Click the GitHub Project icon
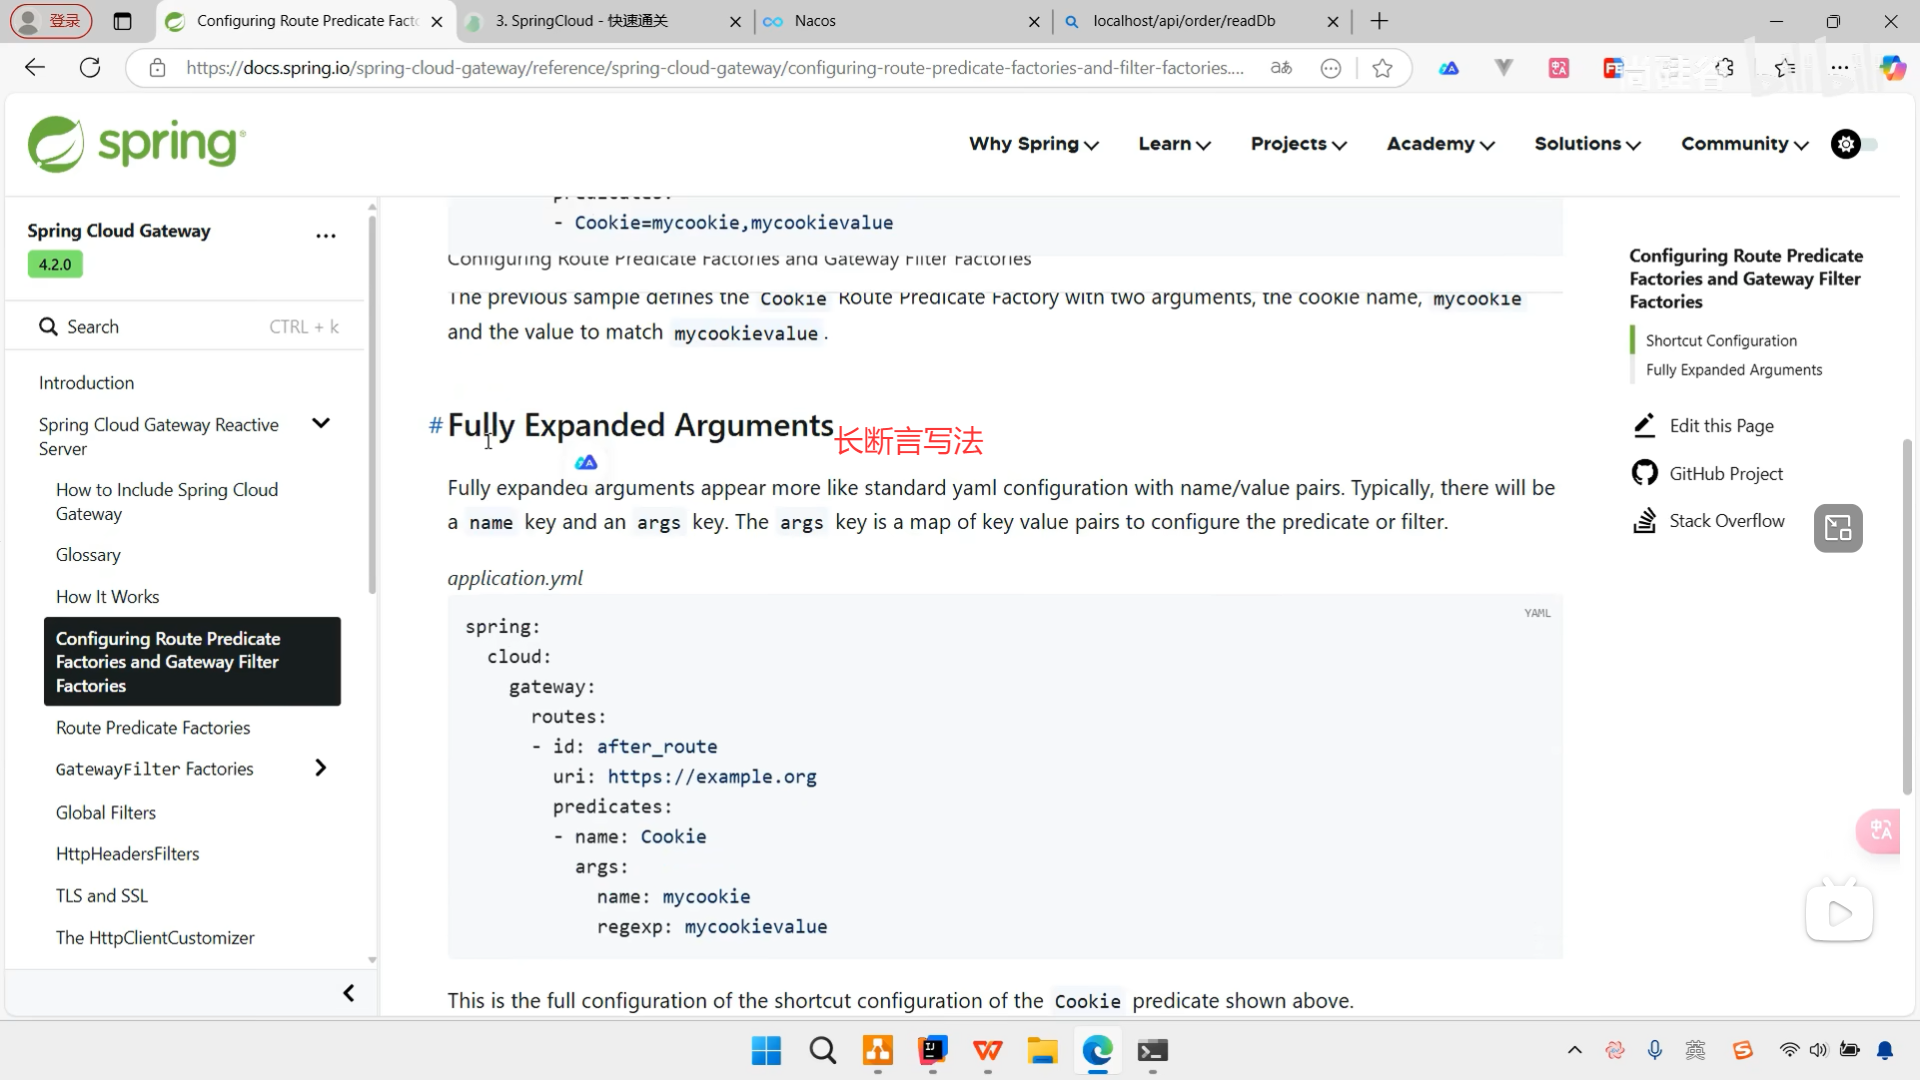 (x=1644, y=473)
